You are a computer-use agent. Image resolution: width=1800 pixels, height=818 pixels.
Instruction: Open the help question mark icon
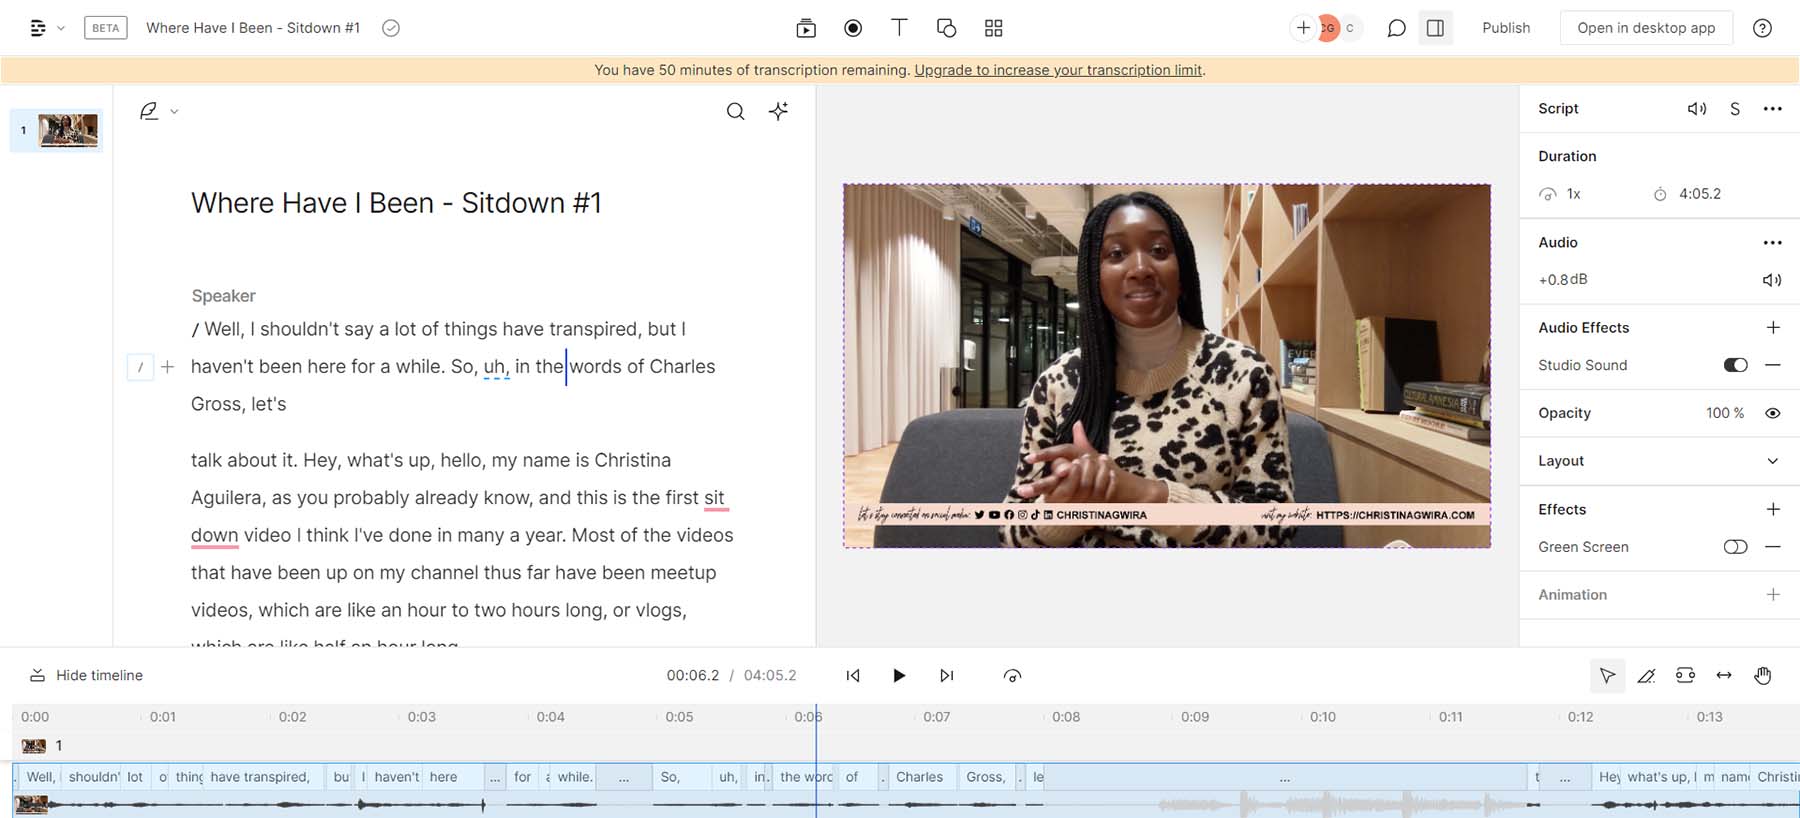[x=1762, y=28]
